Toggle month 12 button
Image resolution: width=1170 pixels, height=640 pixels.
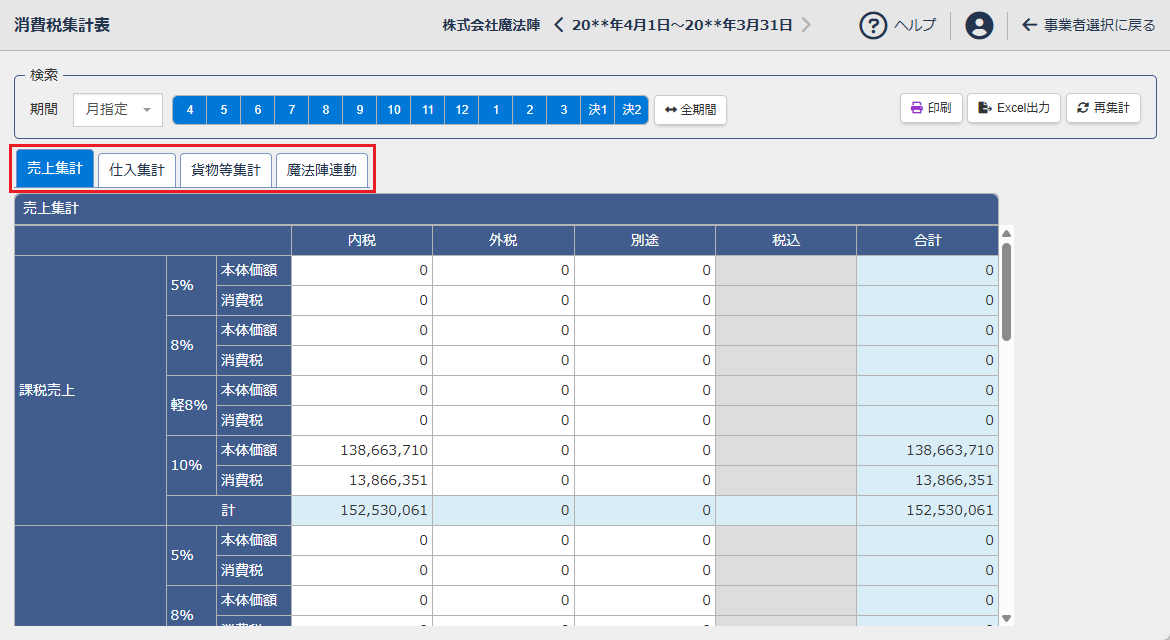pyautogui.click(x=462, y=110)
